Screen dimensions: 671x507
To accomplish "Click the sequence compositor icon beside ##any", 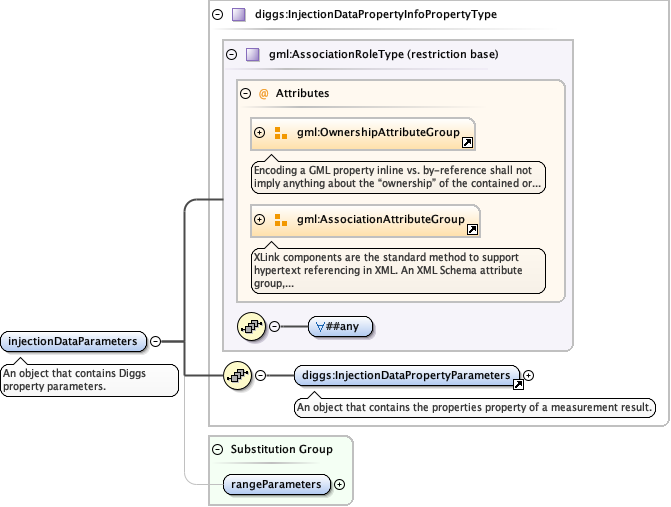I will coord(251,326).
